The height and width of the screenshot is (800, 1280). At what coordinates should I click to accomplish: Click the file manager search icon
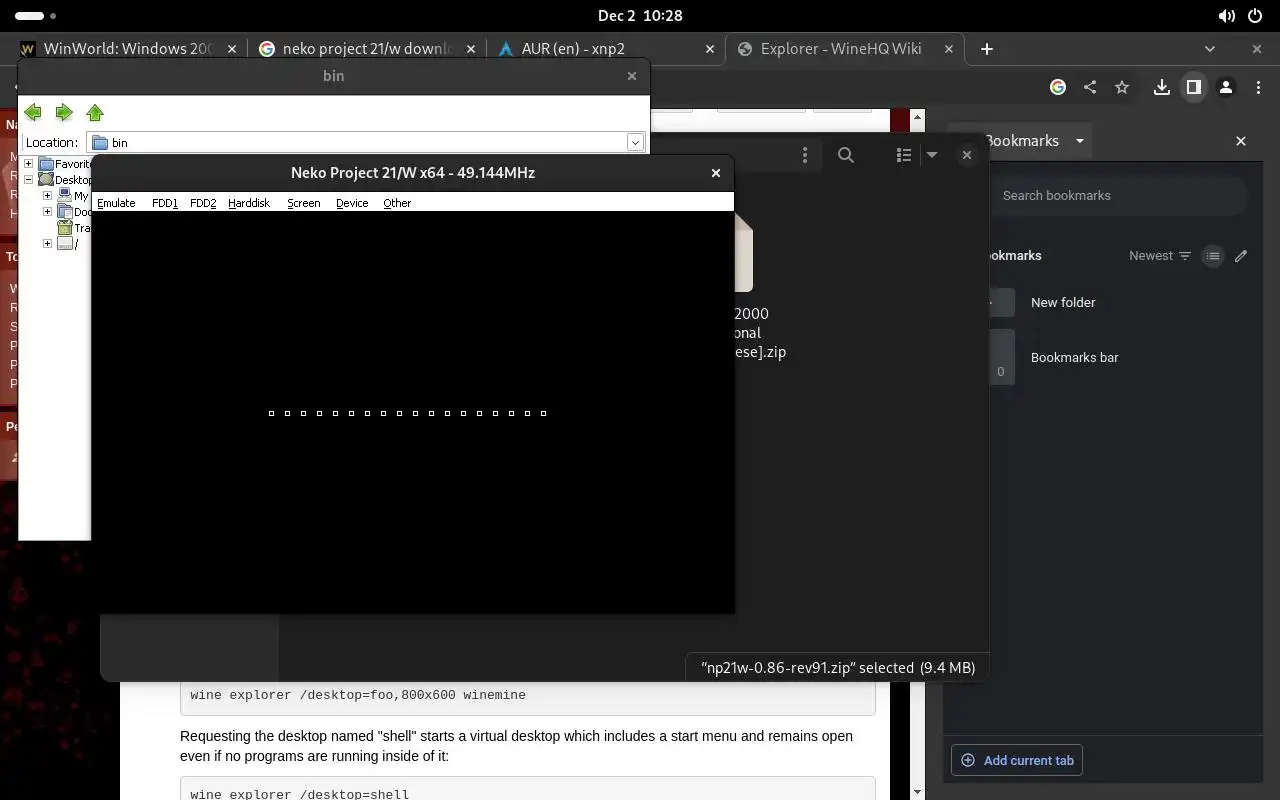[846, 155]
